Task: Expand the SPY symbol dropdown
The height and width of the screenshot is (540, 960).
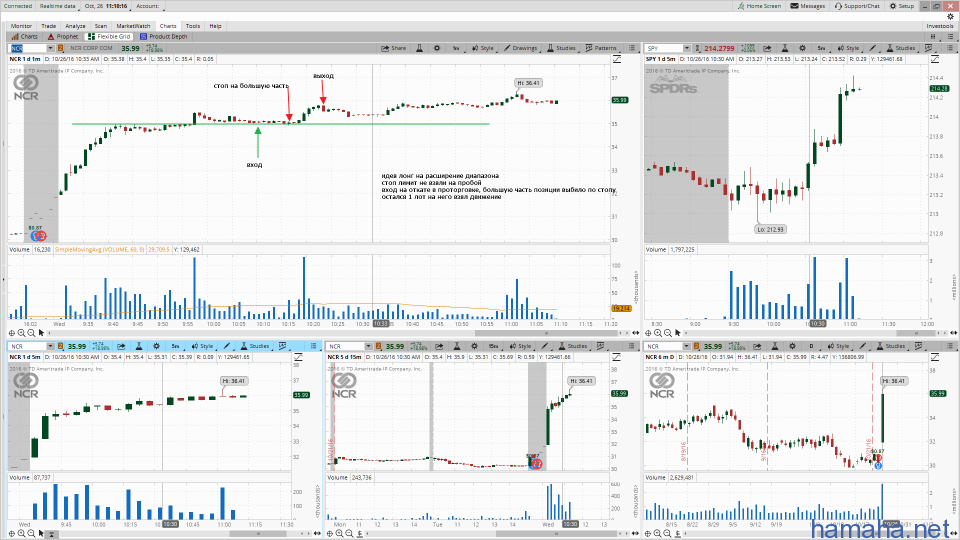Action: click(x=687, y=48)
